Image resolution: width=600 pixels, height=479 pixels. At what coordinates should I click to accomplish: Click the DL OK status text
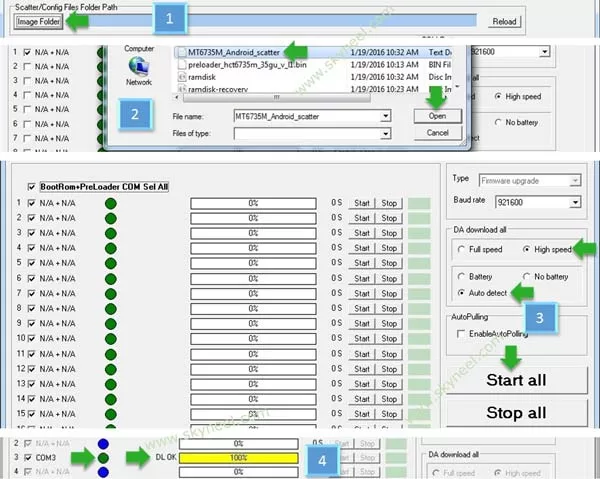pos(166,457)
